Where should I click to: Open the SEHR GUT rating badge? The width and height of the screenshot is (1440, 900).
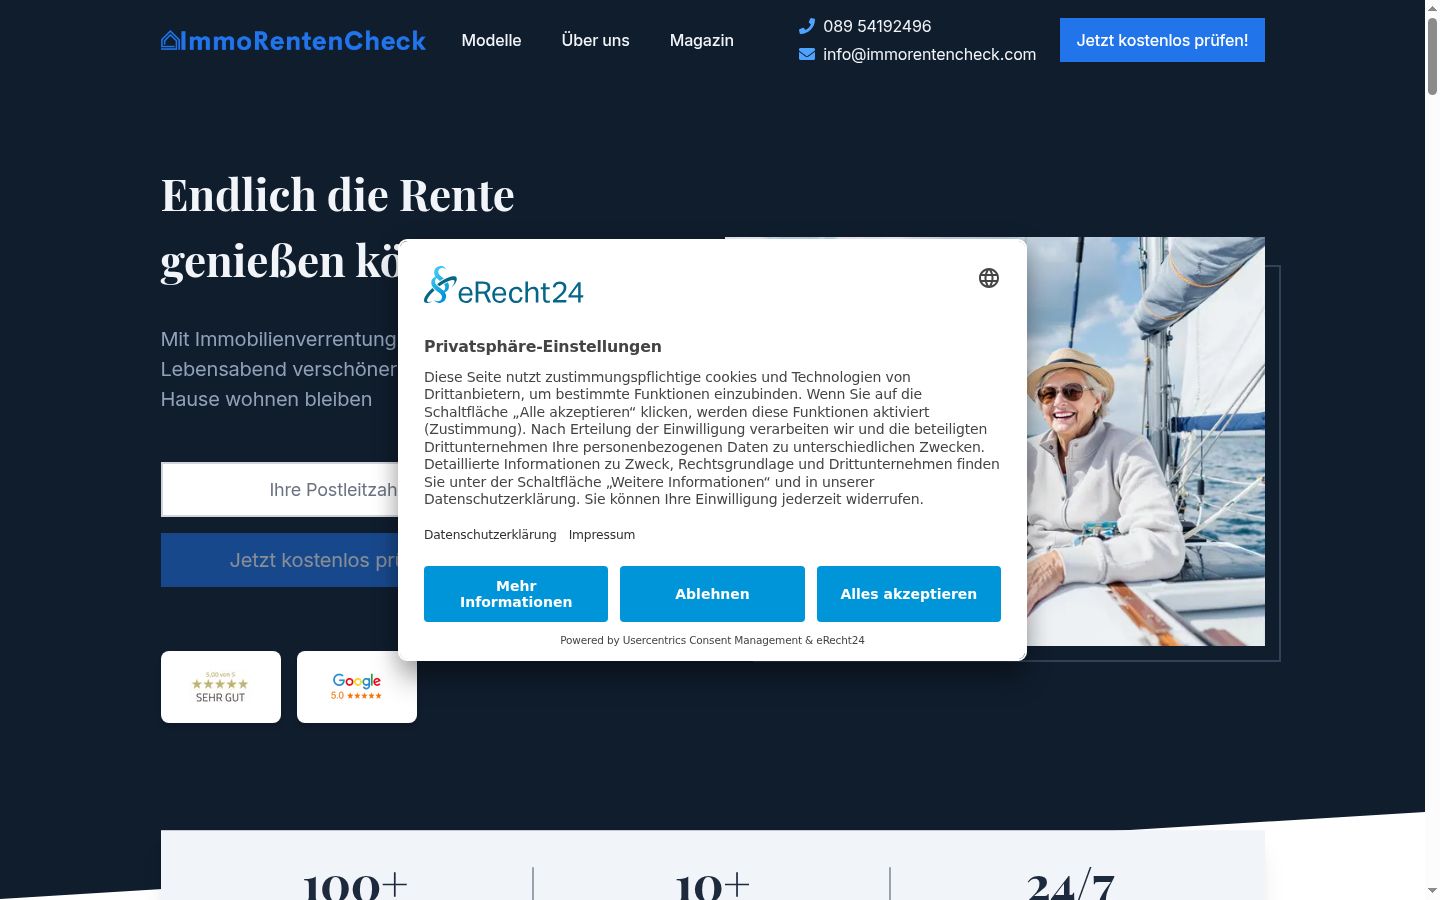221,687
